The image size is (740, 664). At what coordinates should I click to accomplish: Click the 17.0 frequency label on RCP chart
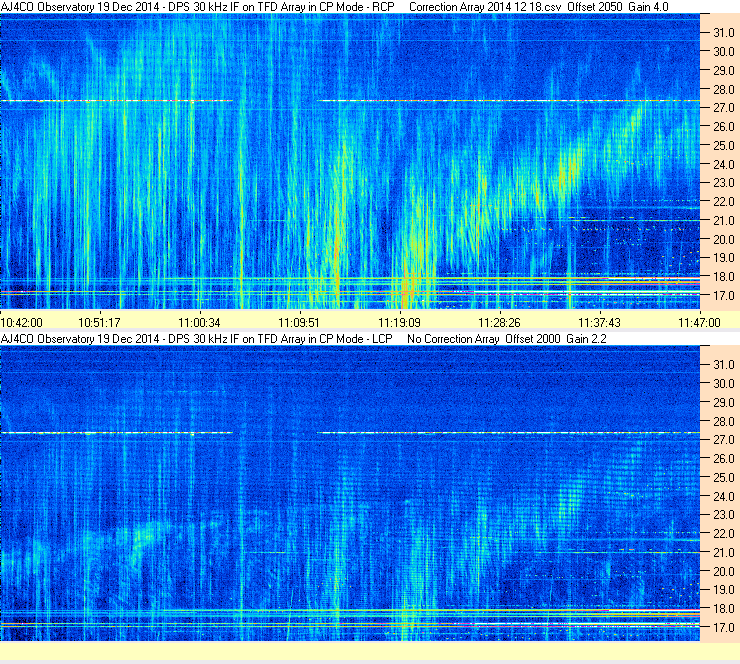tap(723, 296)
